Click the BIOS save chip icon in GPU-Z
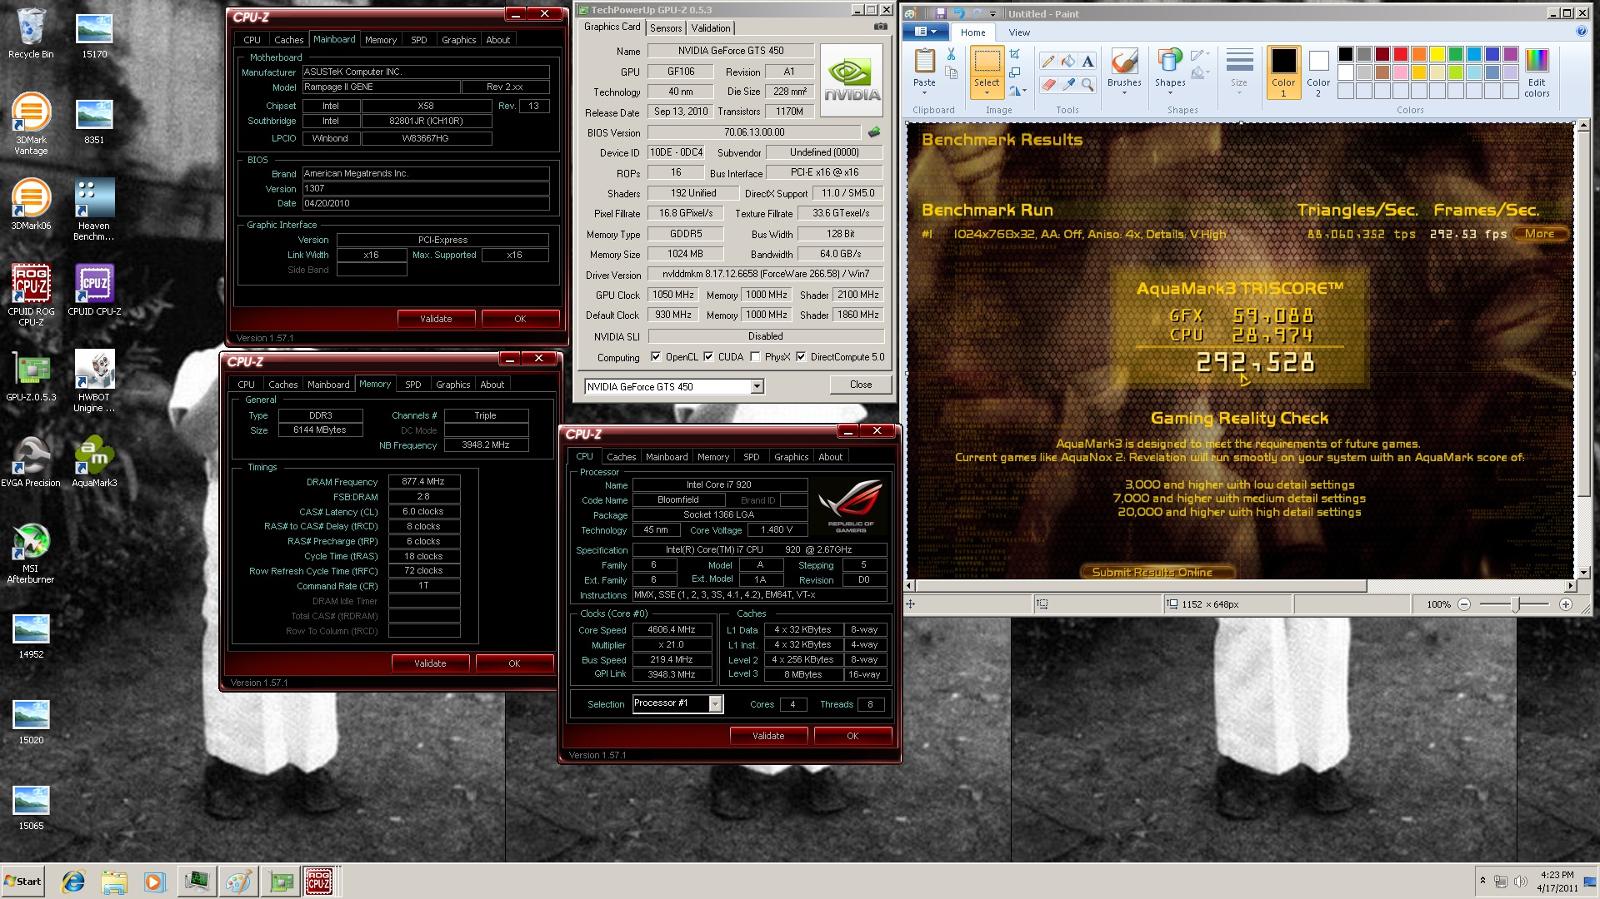 (x=874, y=132)
